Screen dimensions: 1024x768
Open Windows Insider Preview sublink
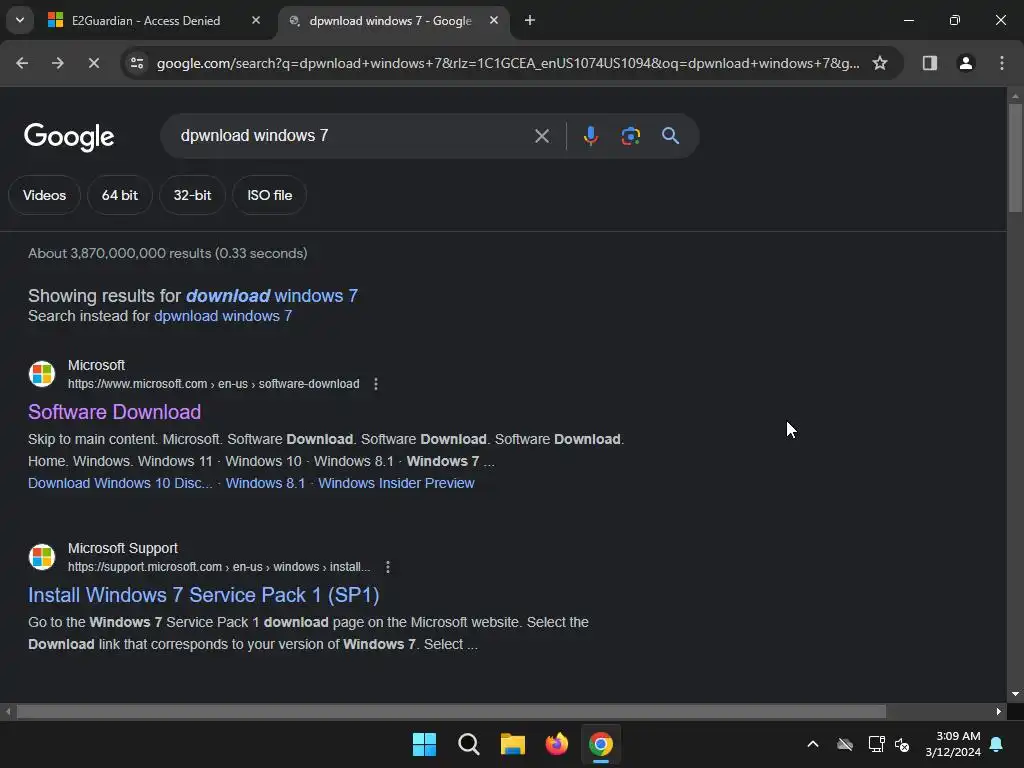point(396,483)
